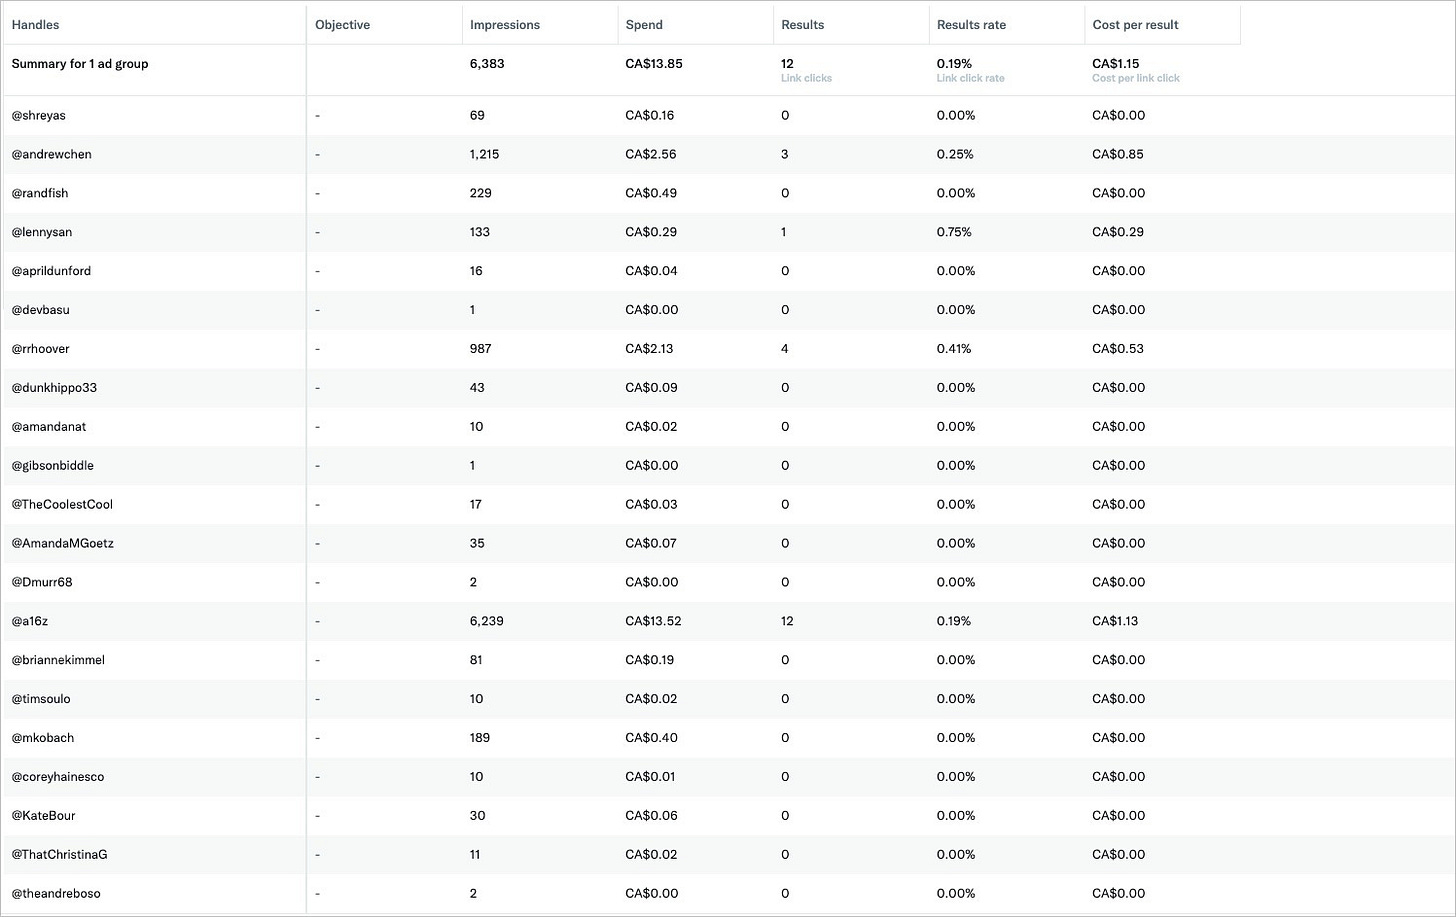Click results rate 0.41% for @rrhoover

(x=954, y=350)
